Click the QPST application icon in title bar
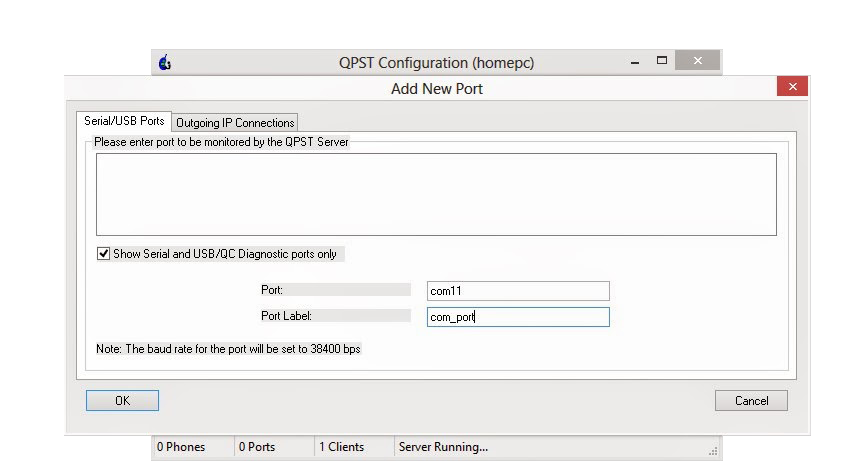This screenshot has height=476, width=855. click(165, 63)
